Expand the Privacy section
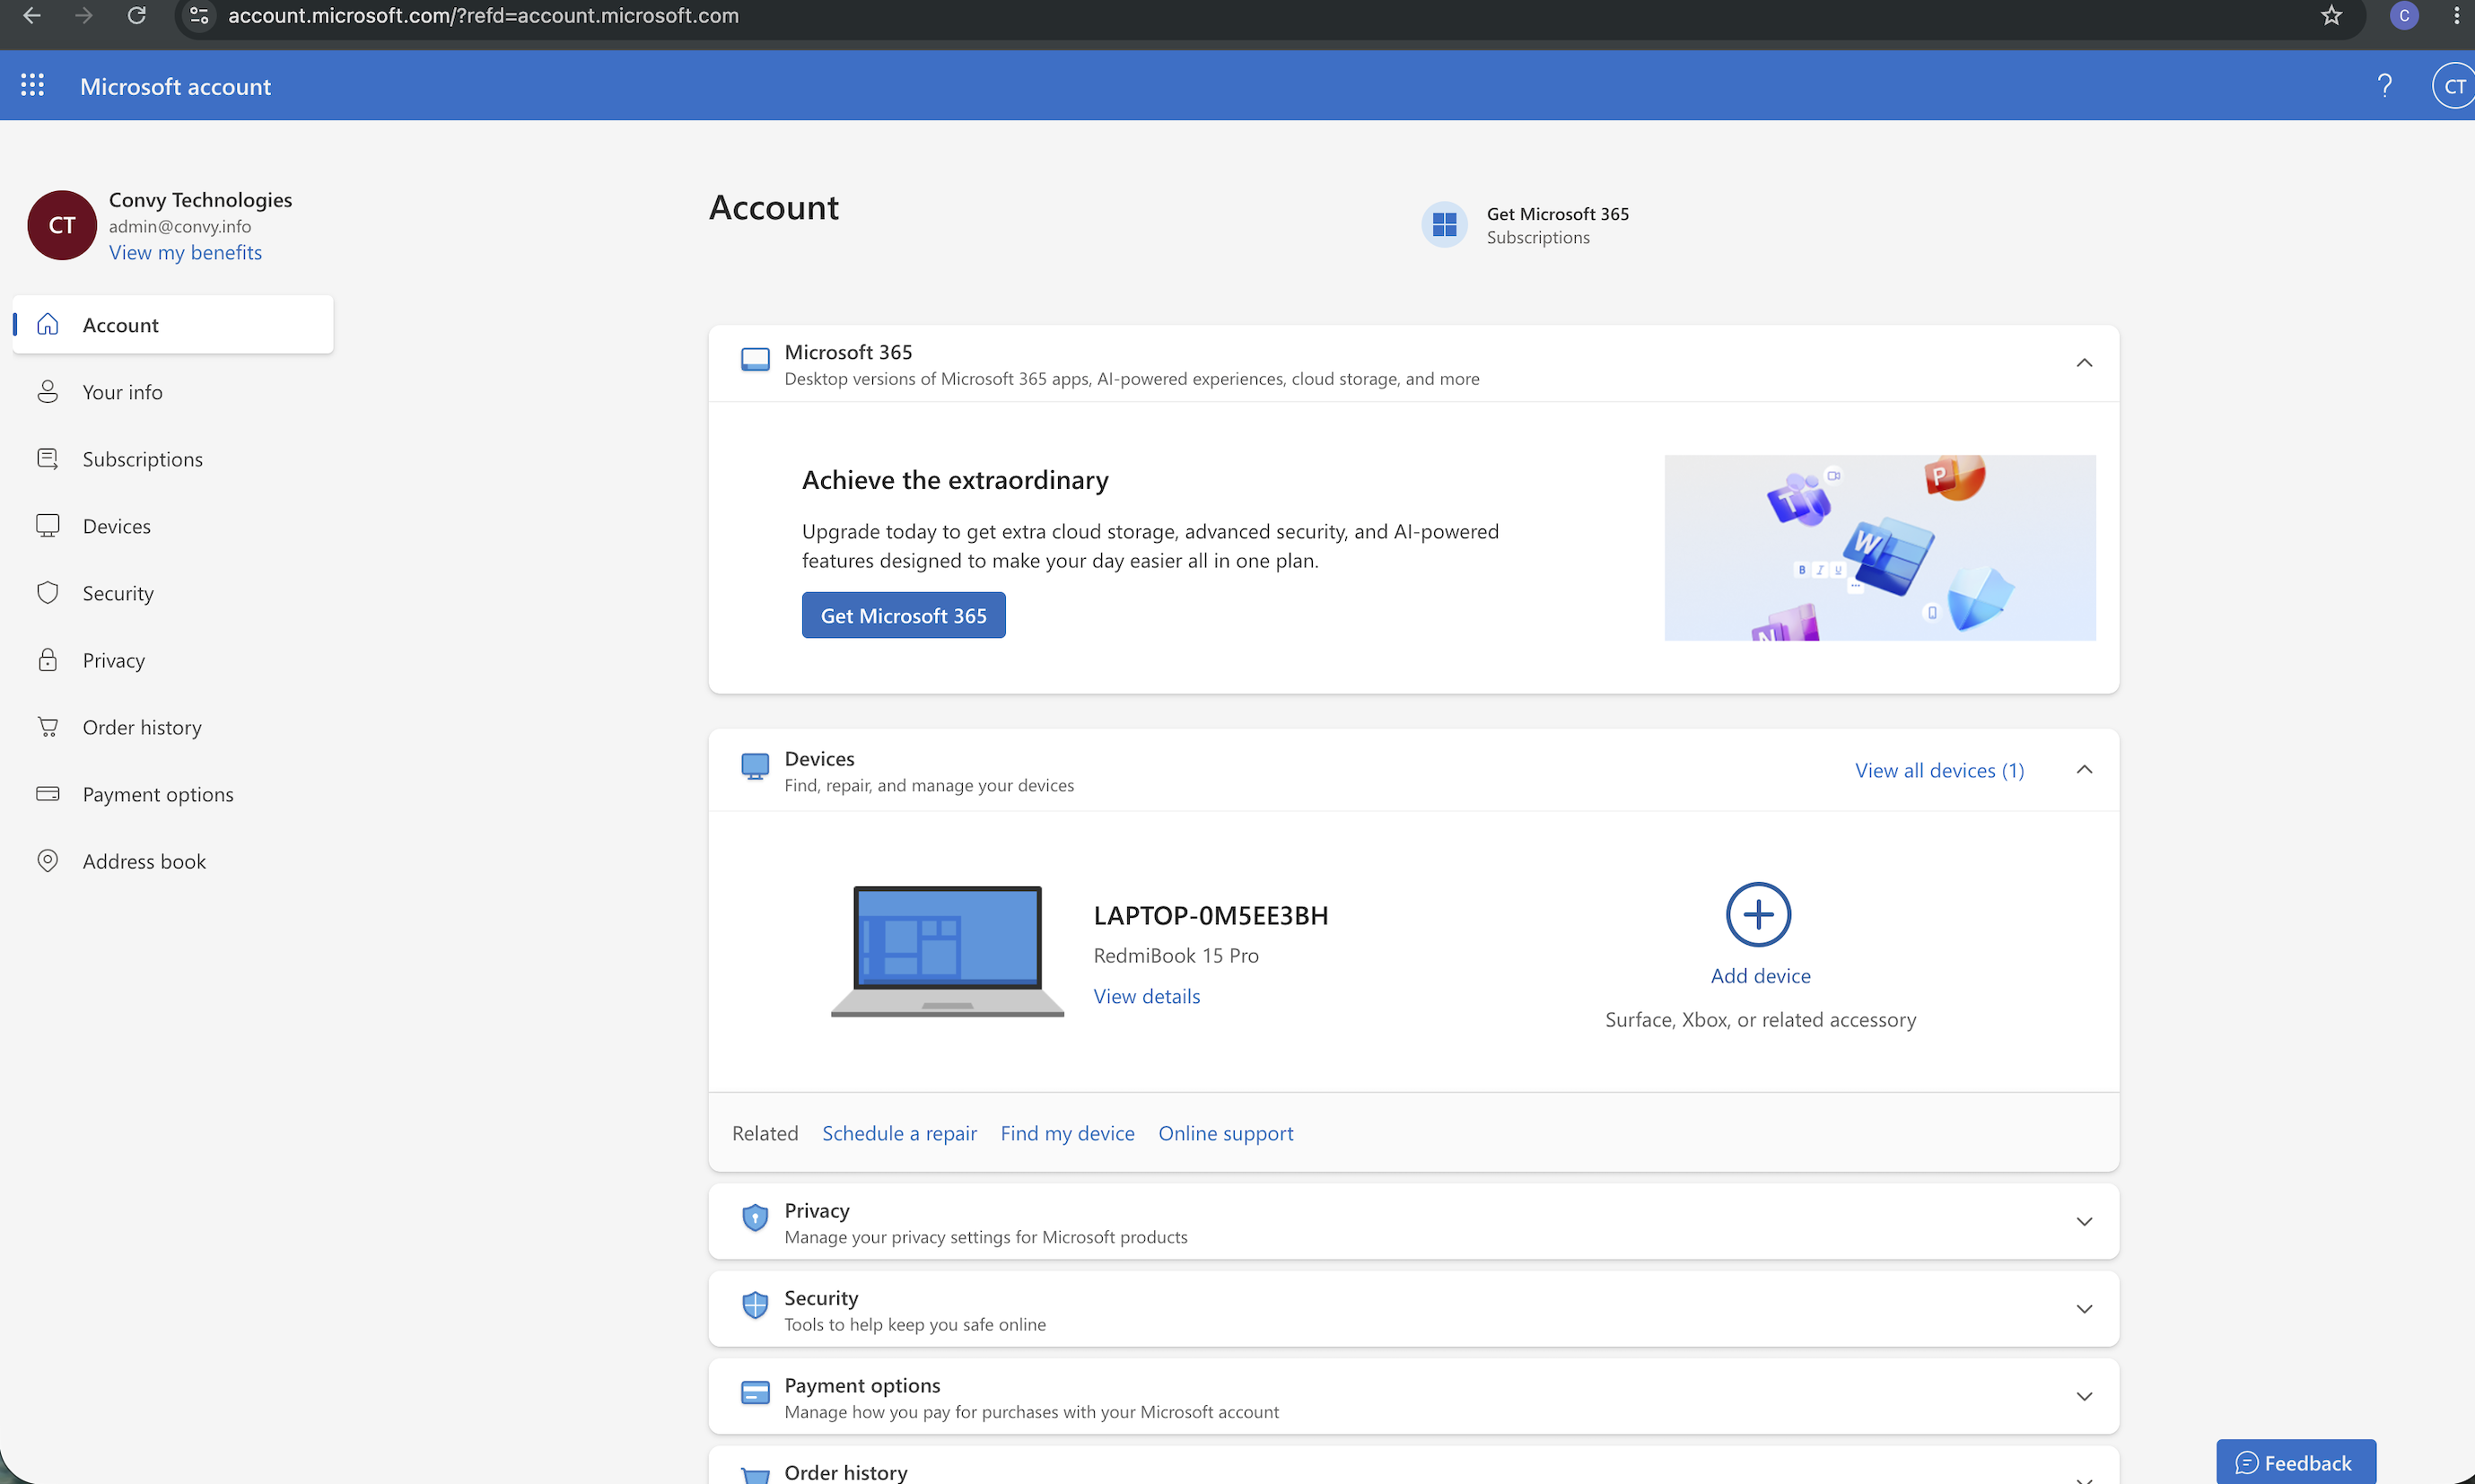 2084,1222
